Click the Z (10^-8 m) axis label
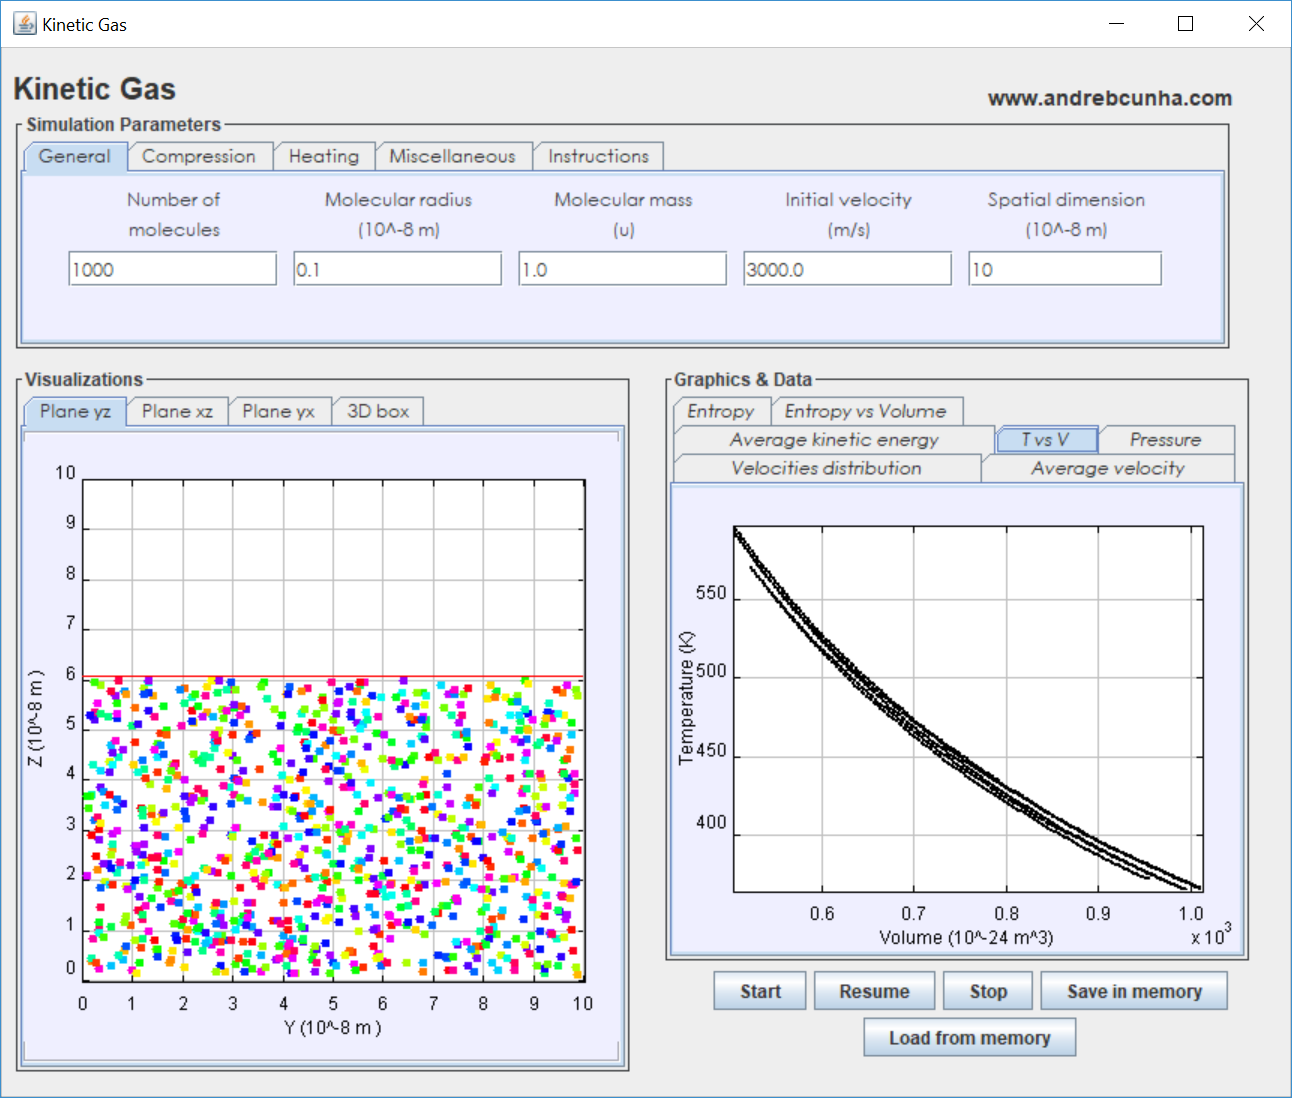The width and height of the screenshot is (1292, 1098). point(36,719)
